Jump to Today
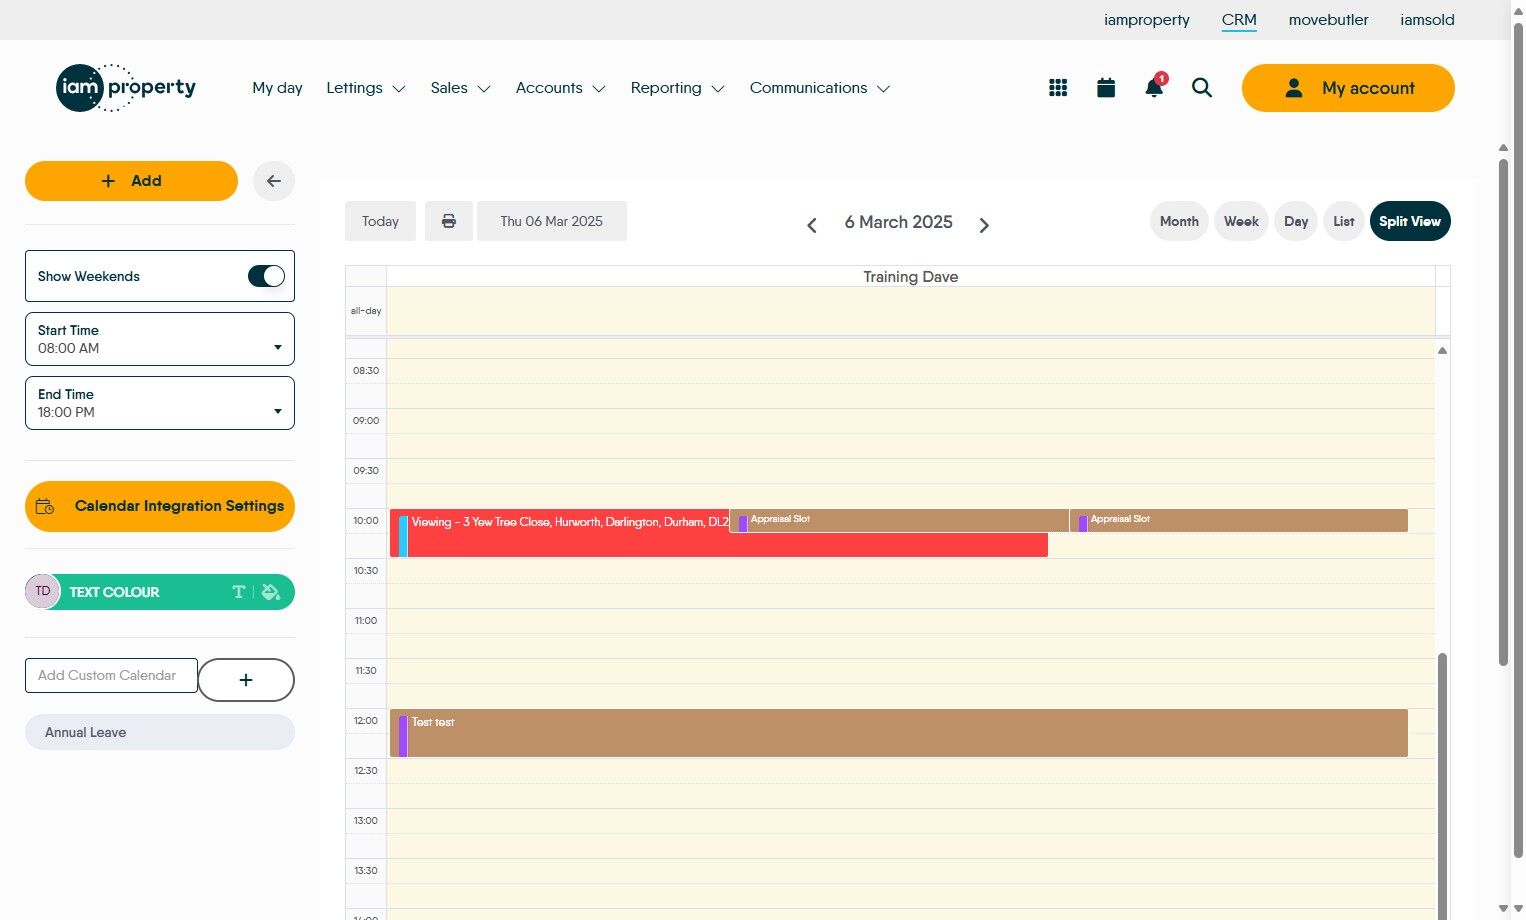Screen dimensions: 1526x920 (x=380, y=221)
